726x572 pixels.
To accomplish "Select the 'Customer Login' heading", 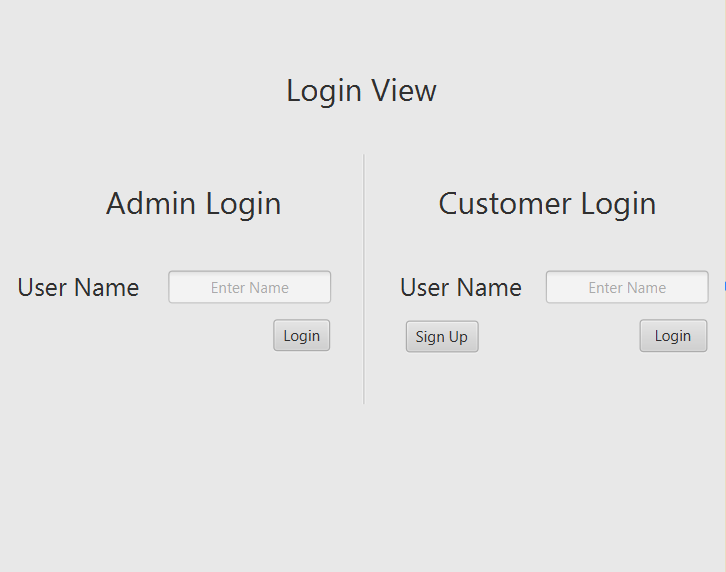I will [547, 204].
